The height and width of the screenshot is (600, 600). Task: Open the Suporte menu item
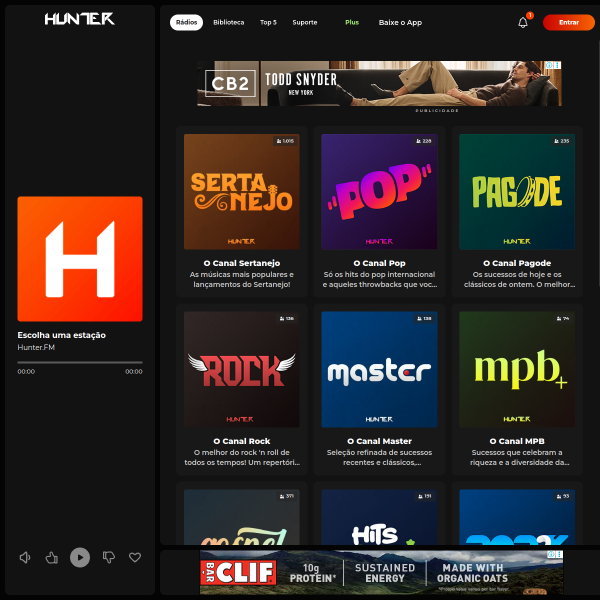pos(305,23)
